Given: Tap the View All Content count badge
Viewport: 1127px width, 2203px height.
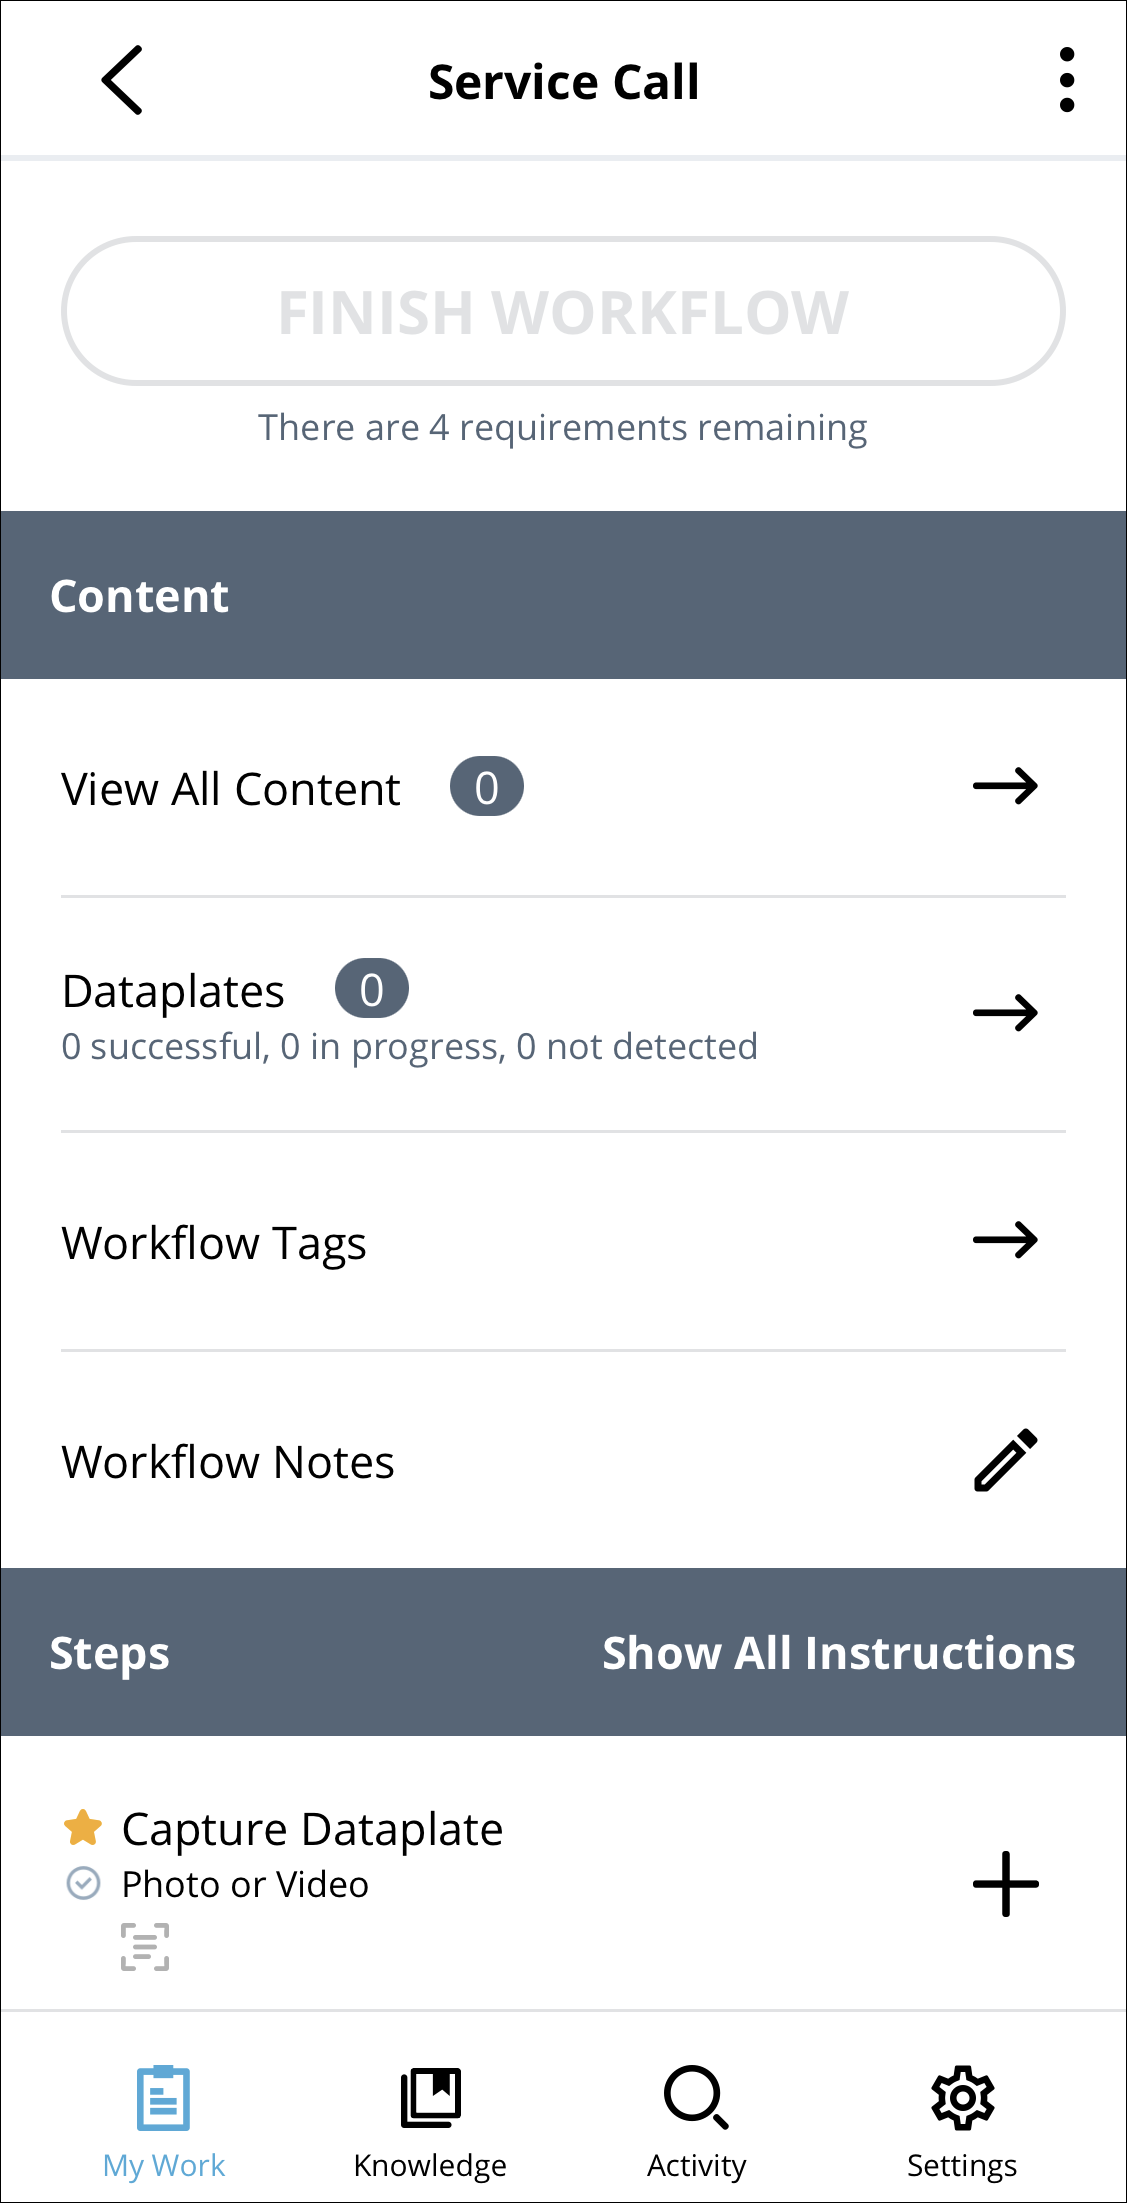Looking at the screenshot, I should coord(487,787).
